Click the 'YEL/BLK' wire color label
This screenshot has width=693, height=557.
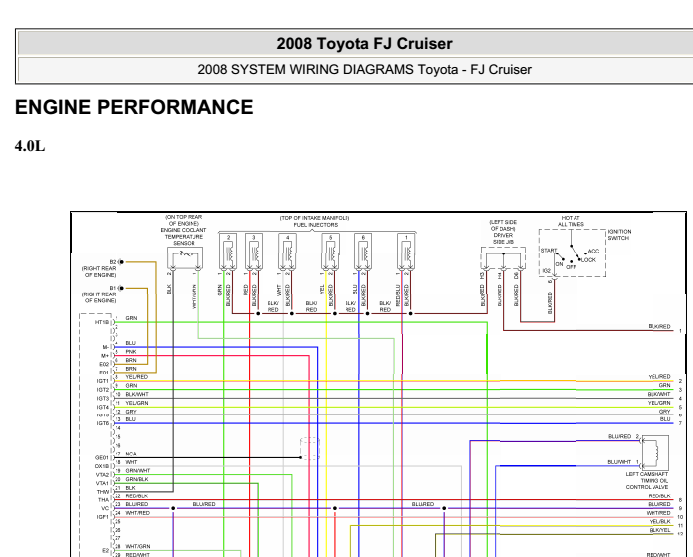tap(660, 522)
